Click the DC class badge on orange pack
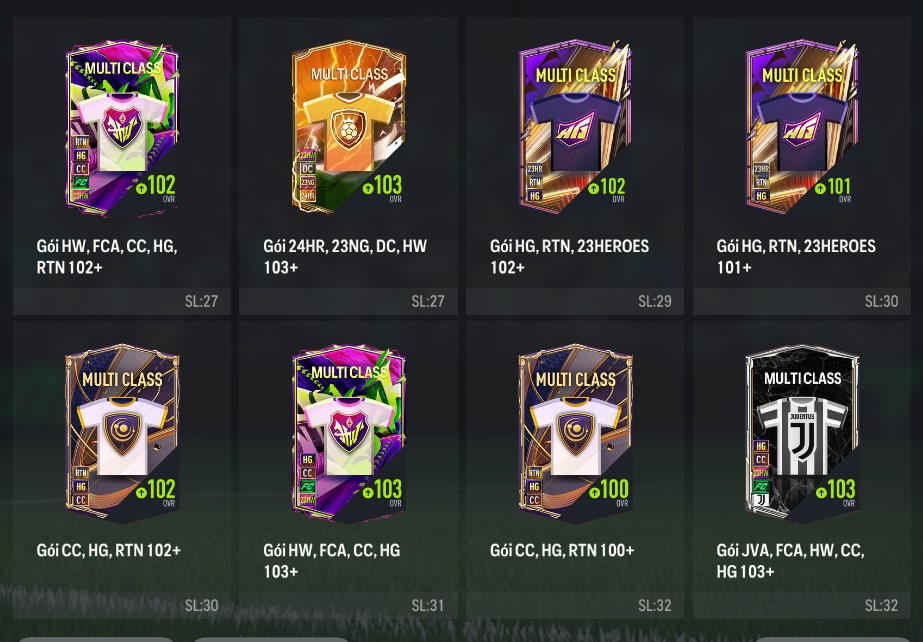This screenshot has width=923, height=642. (x=307, y=169)
